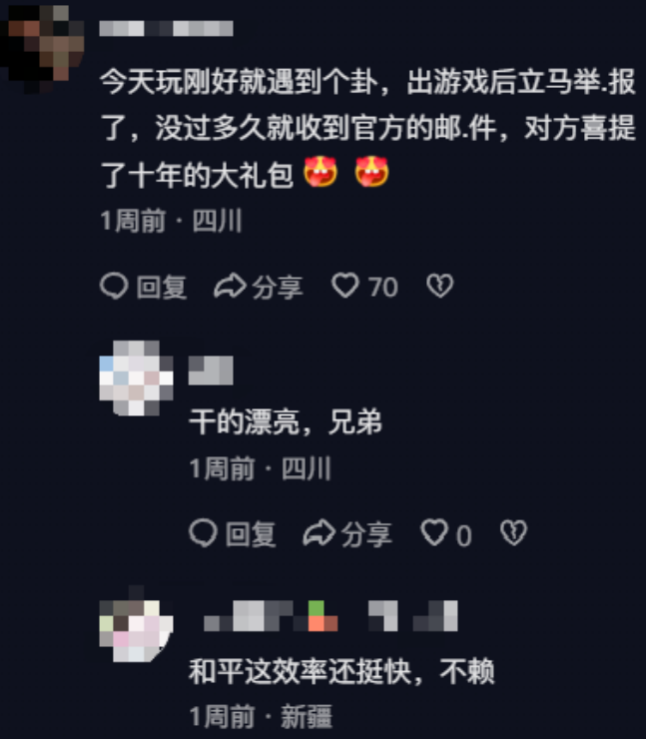646x739 pixels.
Task: Click the comment text '和平这效率还挺快，不赖'
Action: [x=342, y=671]
